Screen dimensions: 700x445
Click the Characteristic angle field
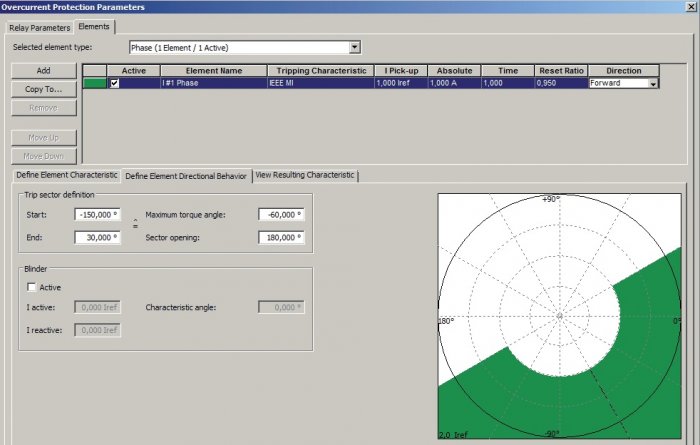[281, 307]
